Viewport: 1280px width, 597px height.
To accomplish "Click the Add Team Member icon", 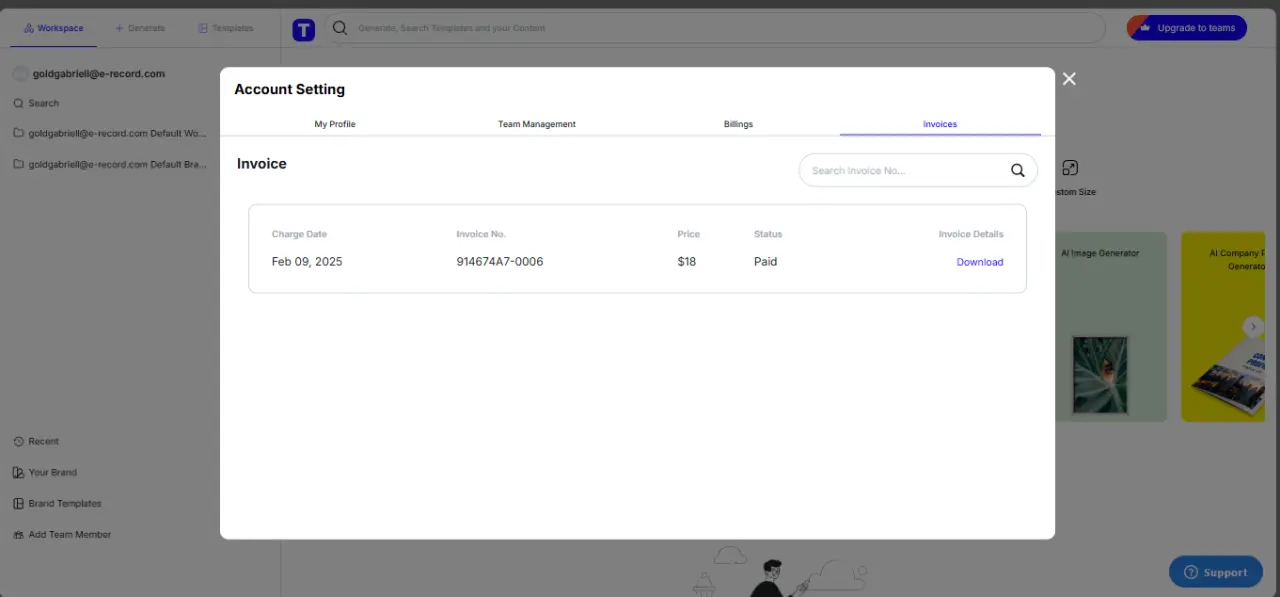I will point(19,534).
